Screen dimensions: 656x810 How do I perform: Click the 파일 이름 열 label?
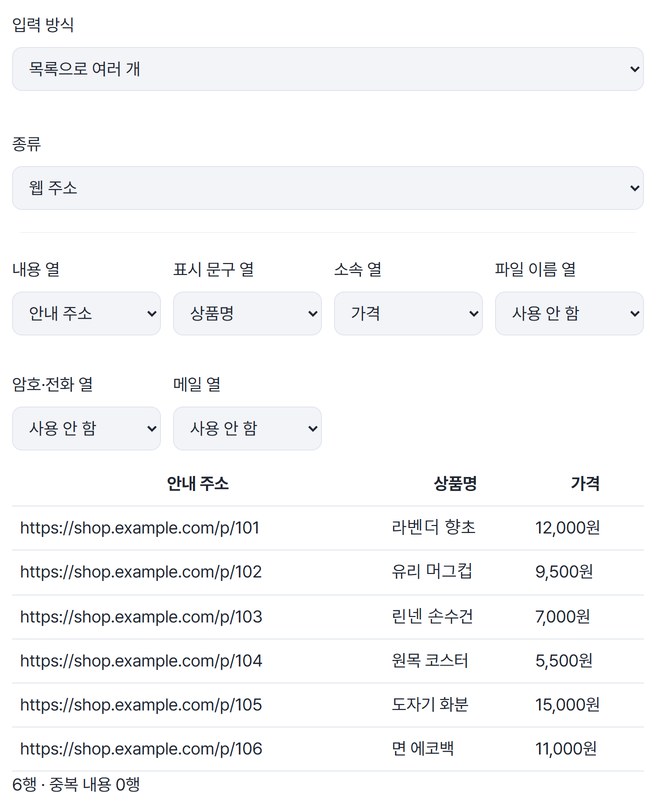[x=535, y=269]
